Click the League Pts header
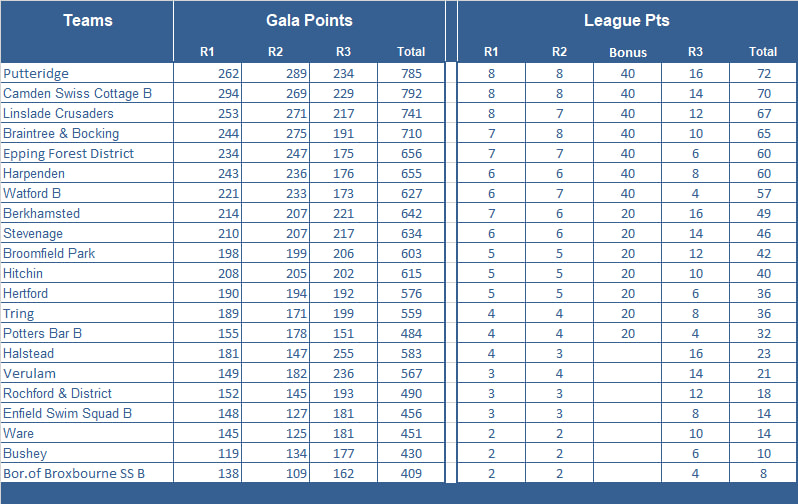 pyautogui.click(x=626, y=20)
